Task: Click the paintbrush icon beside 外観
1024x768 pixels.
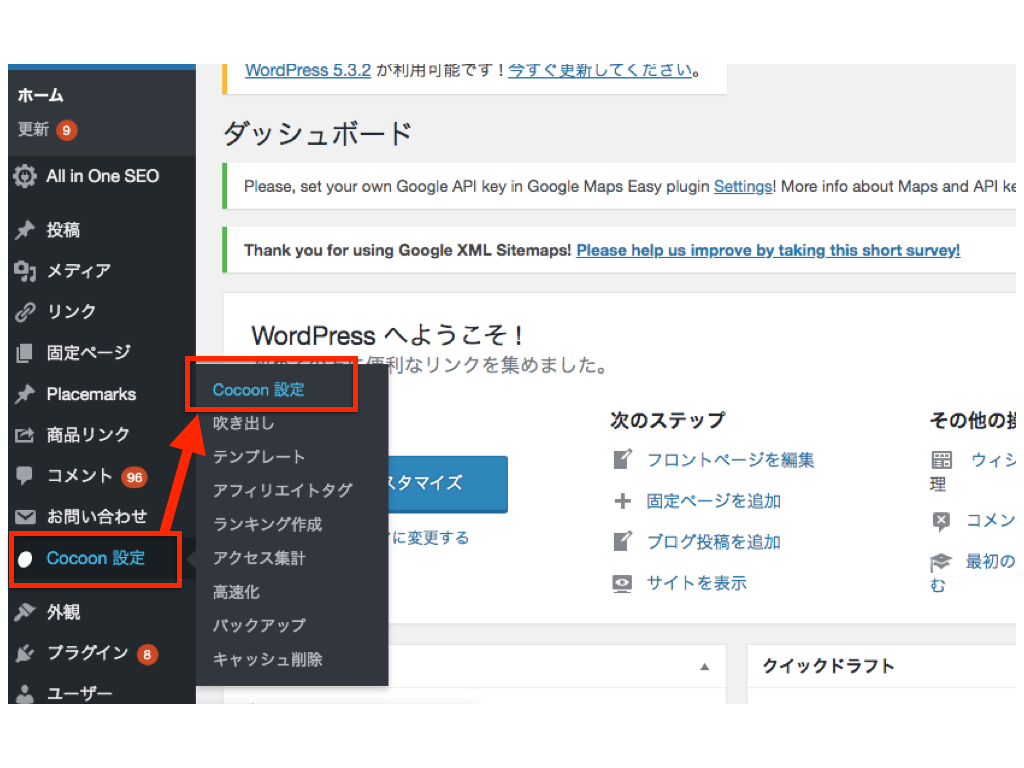Action: [25, 612]
